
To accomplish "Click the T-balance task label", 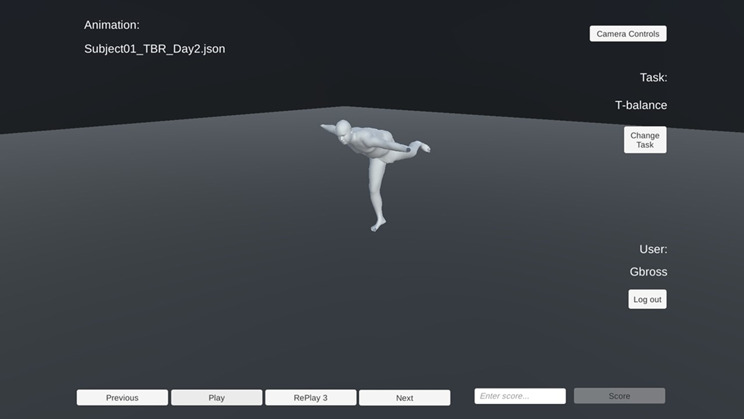I will pos(641,105).
